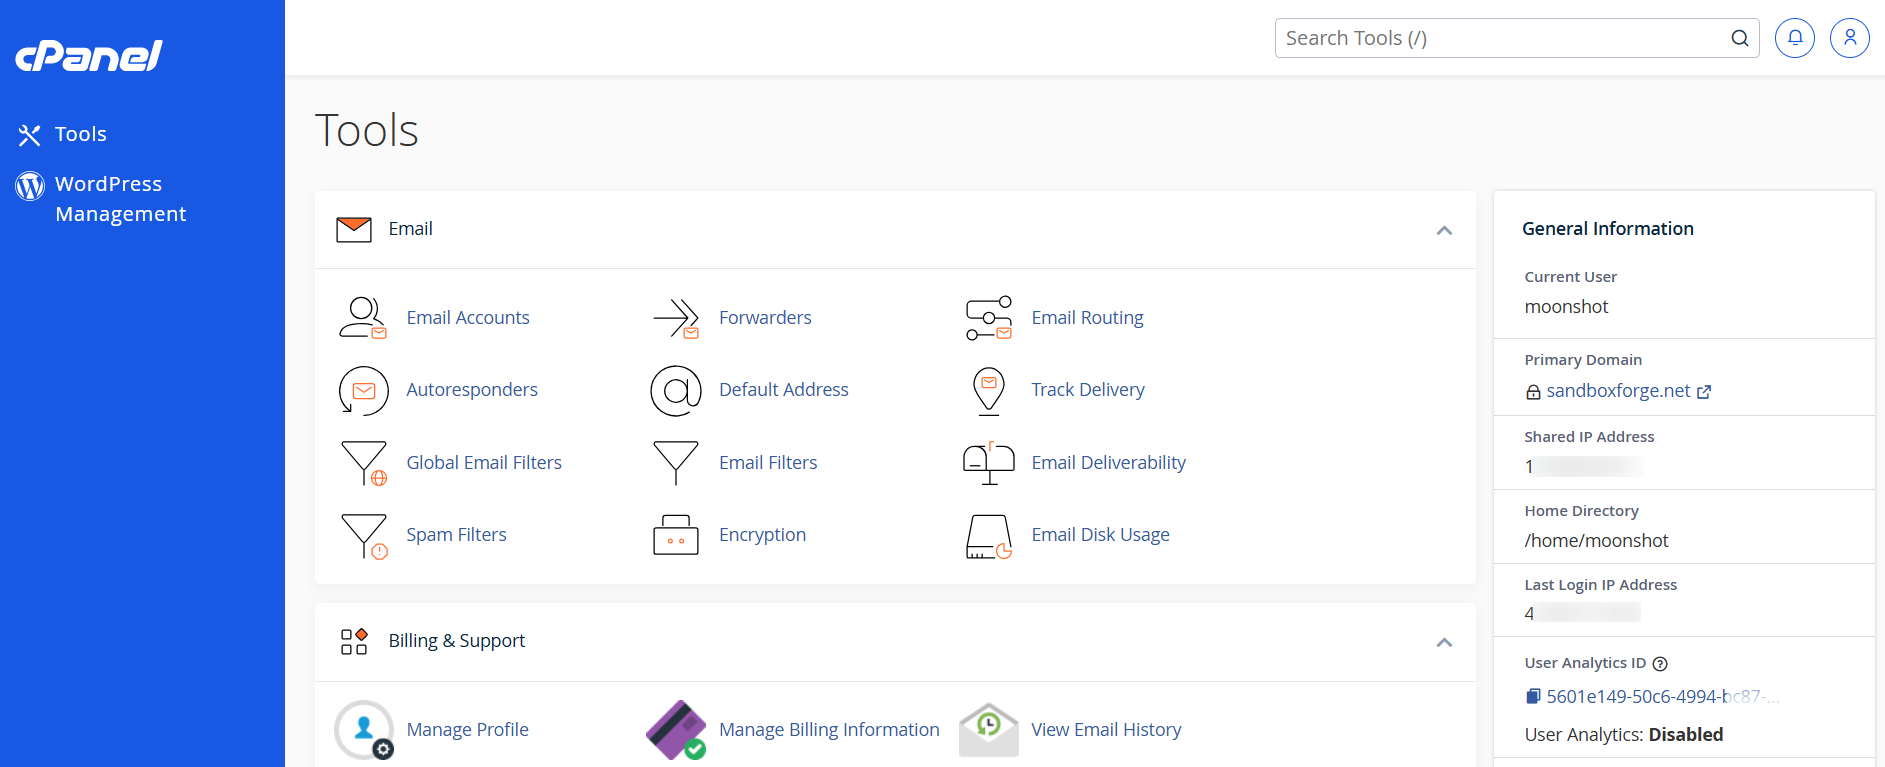
Task: Select the current user name moonshot
Action: point(1566,307)
